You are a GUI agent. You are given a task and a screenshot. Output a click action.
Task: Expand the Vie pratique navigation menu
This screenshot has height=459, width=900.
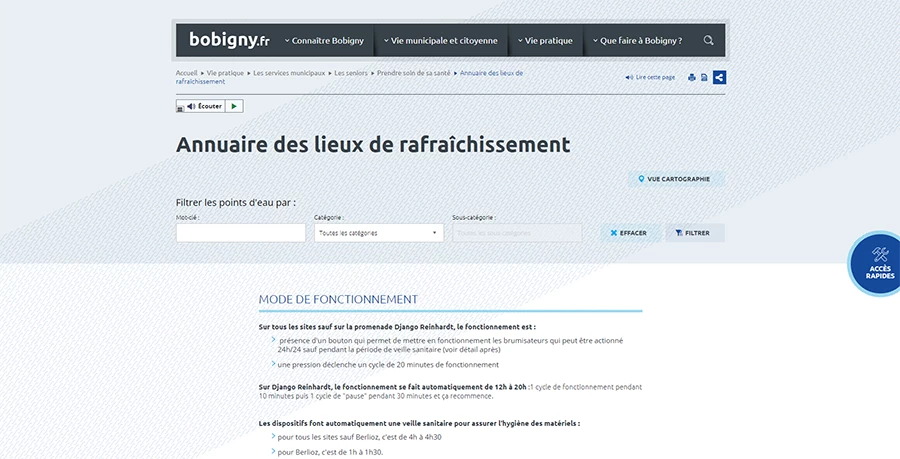pyautogui.click(x=545, y=41)
